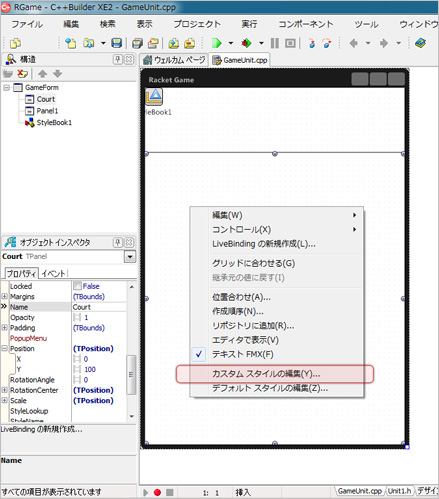The height and width of the screenshot is (499, 439).
Task: Toggle the Locked False checkbox
Action: pyautogui.click(x=77, y=286)
